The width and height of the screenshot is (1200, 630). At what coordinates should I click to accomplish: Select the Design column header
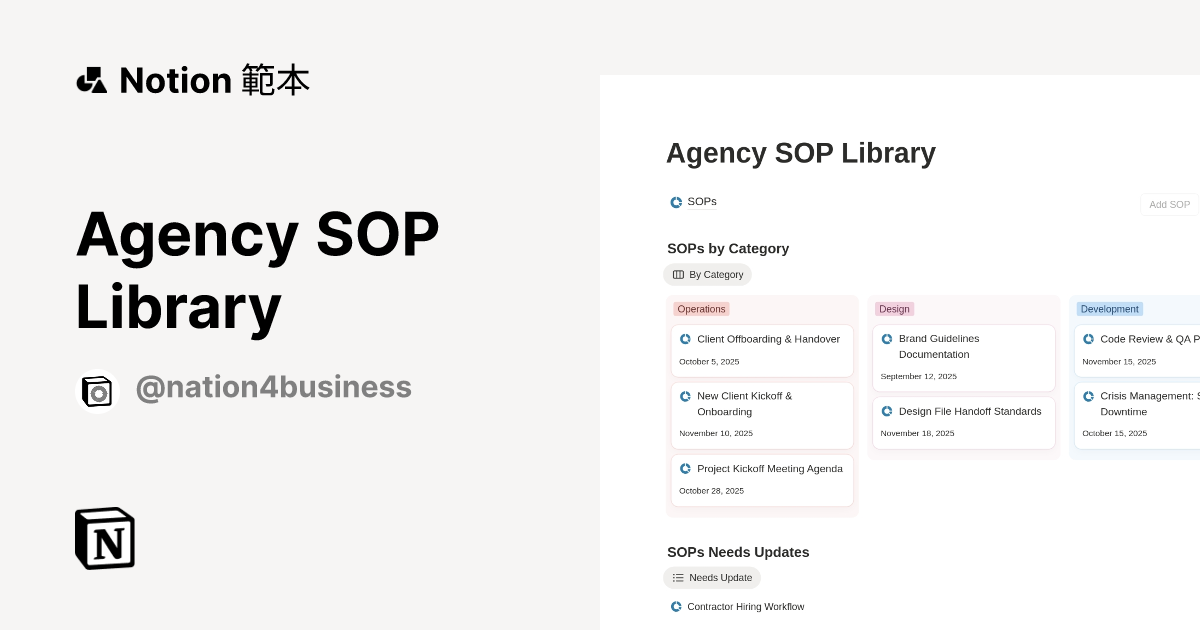tap(894, 309)
